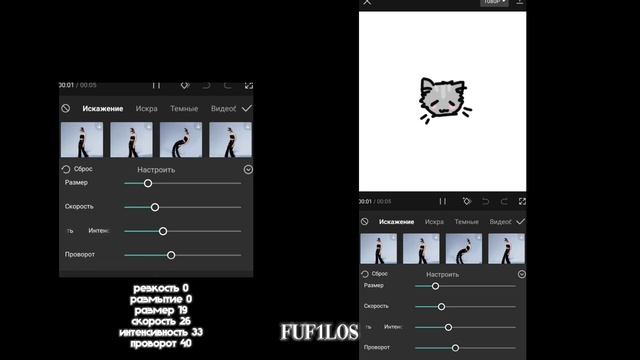Click Размер slider handle in left panel
Viewport: 640px width, 360px height.
148,183
